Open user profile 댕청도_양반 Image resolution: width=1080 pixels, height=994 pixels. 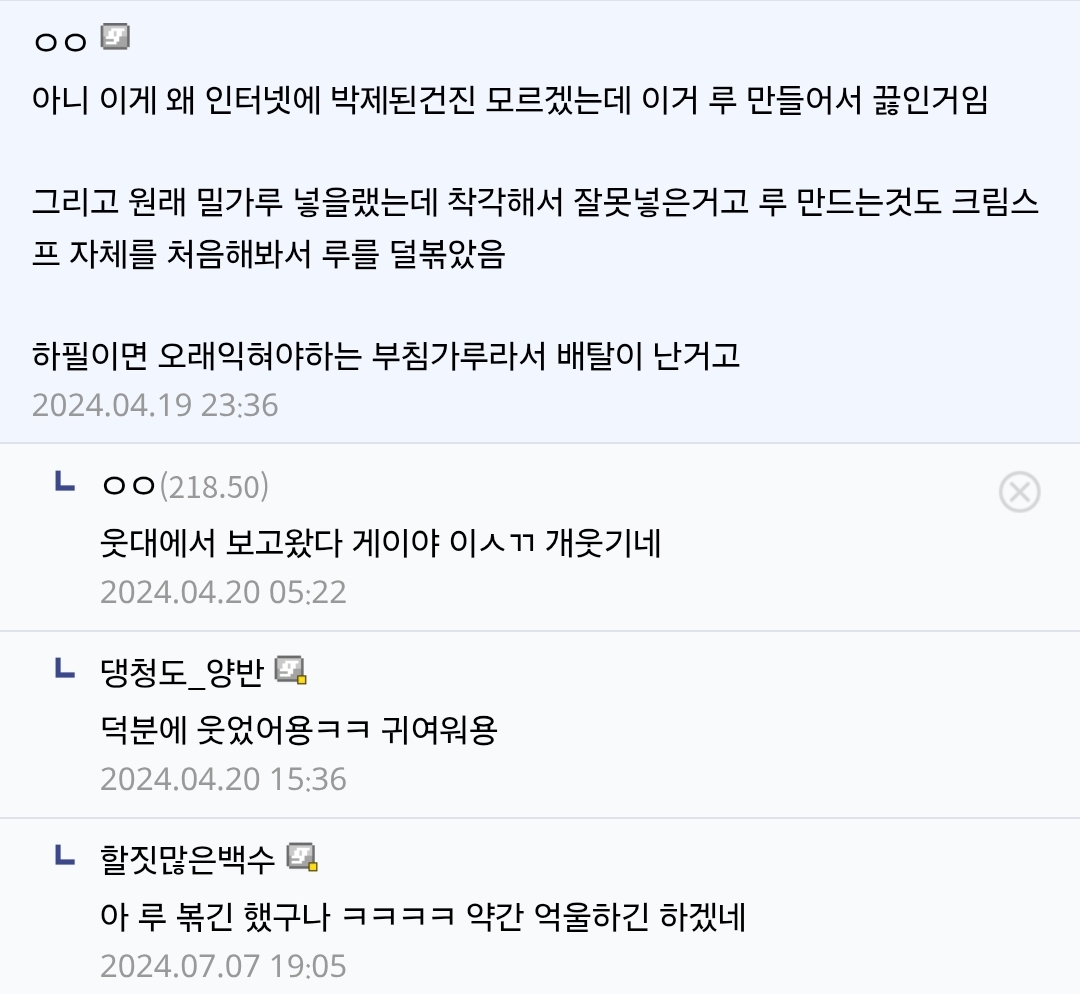(183, 672)
